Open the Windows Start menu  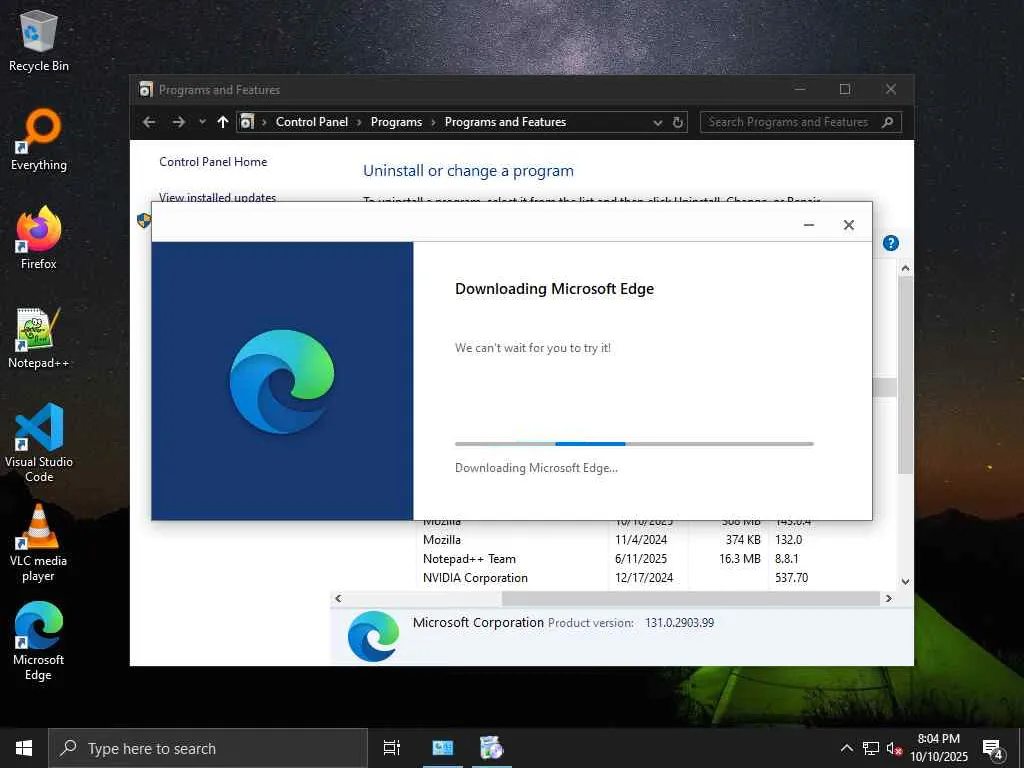[x=24, y=748]
